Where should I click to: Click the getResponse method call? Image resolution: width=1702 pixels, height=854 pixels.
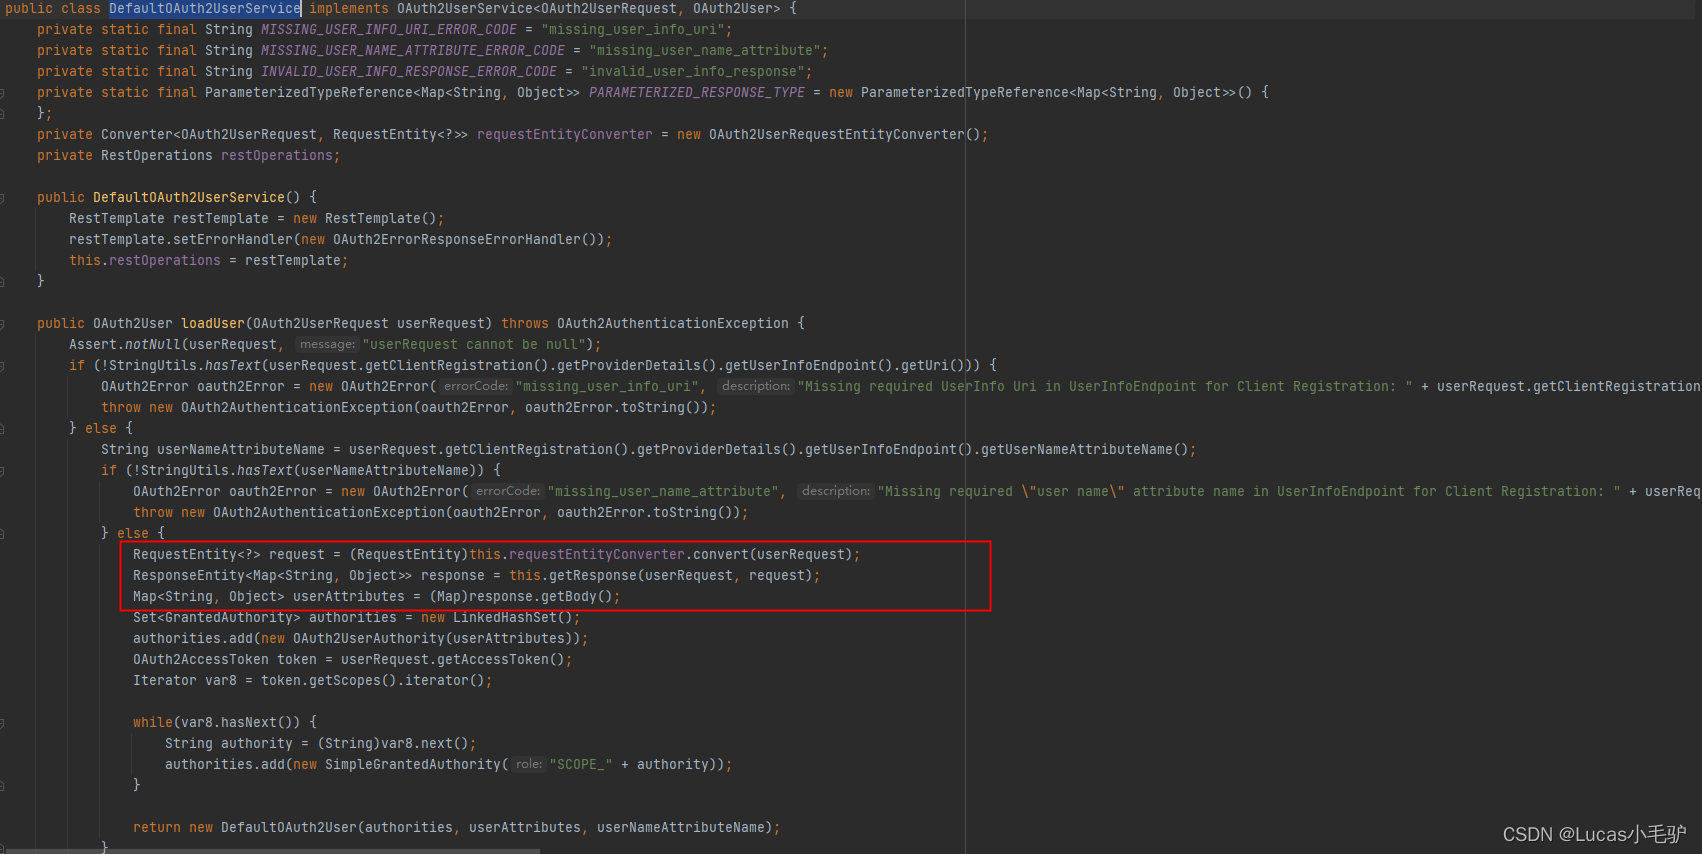coord(593,575)
